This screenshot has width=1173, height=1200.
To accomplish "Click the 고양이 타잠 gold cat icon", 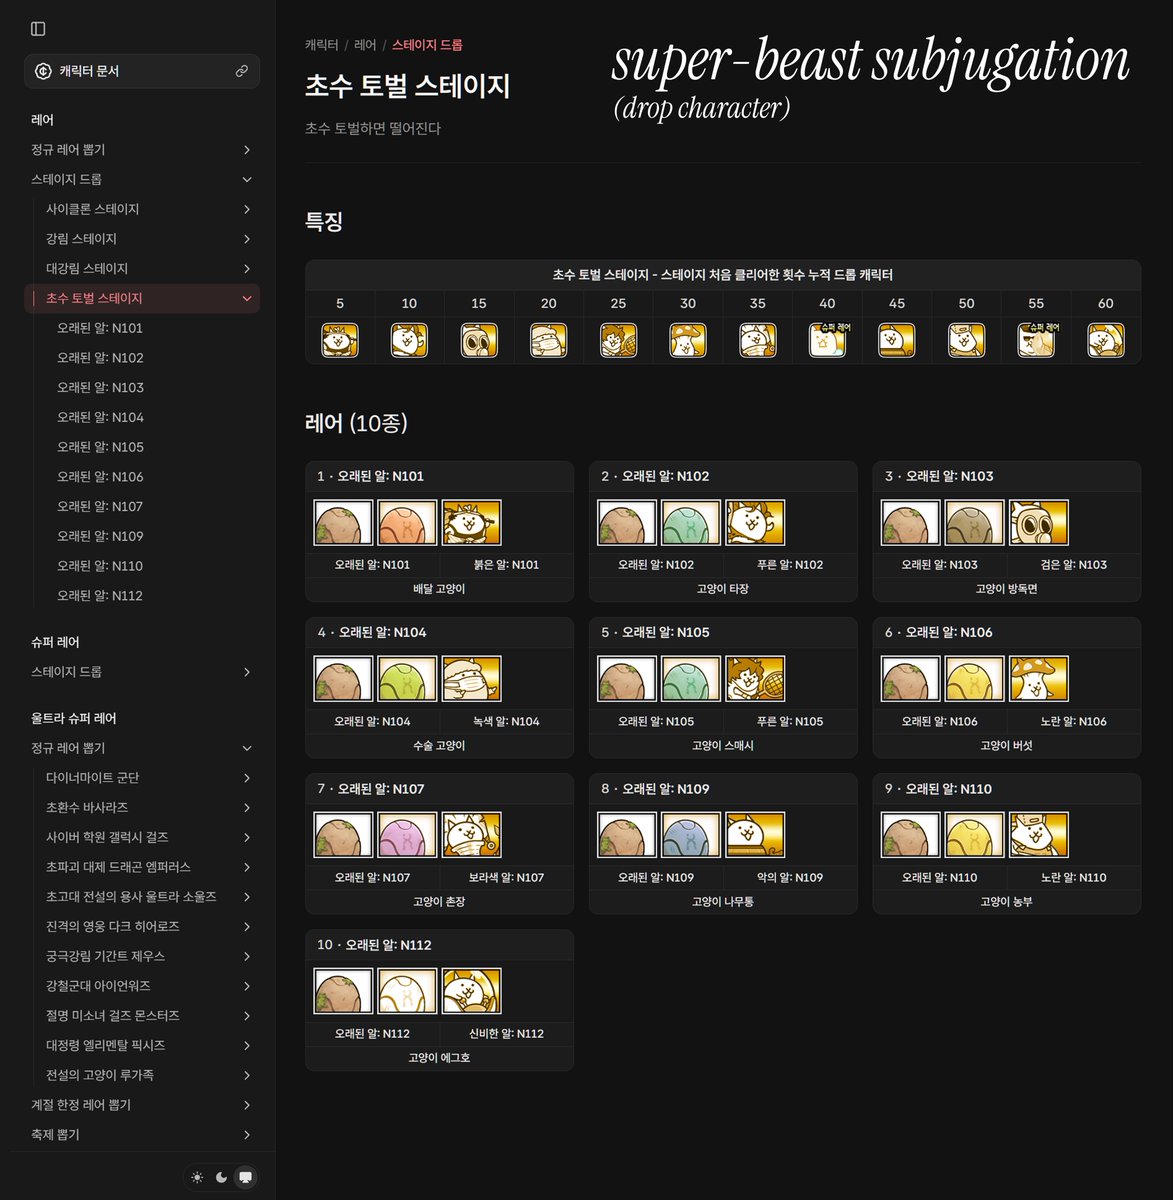I will (x=755, y=522).
